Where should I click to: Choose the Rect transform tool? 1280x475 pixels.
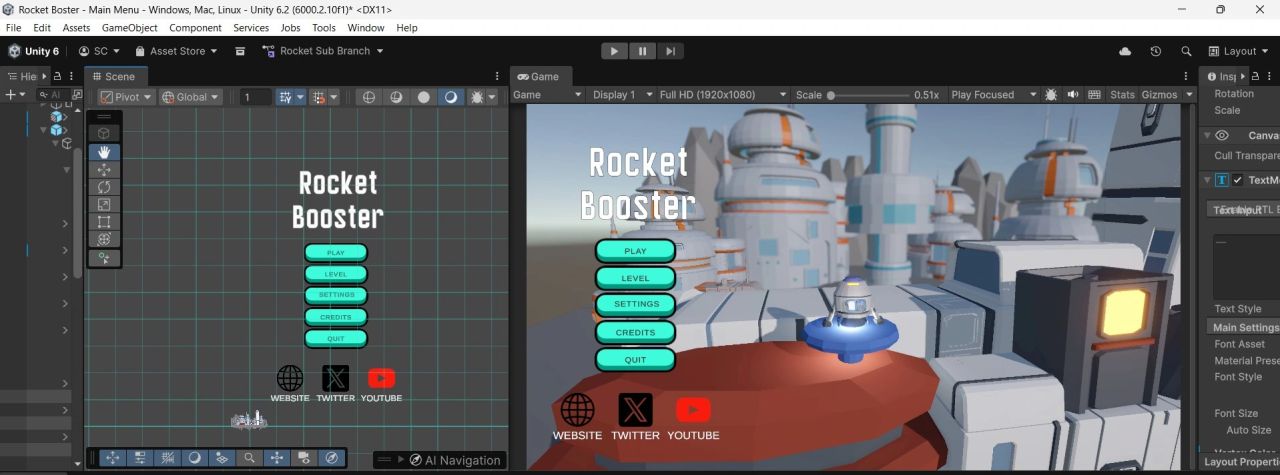click(104, 222)
